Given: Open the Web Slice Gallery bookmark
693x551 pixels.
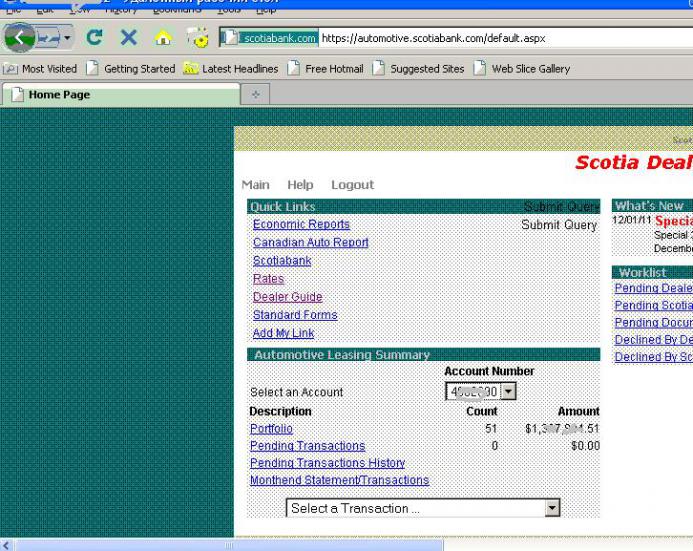Looking at the screenshot, I should tap(522, 69).
